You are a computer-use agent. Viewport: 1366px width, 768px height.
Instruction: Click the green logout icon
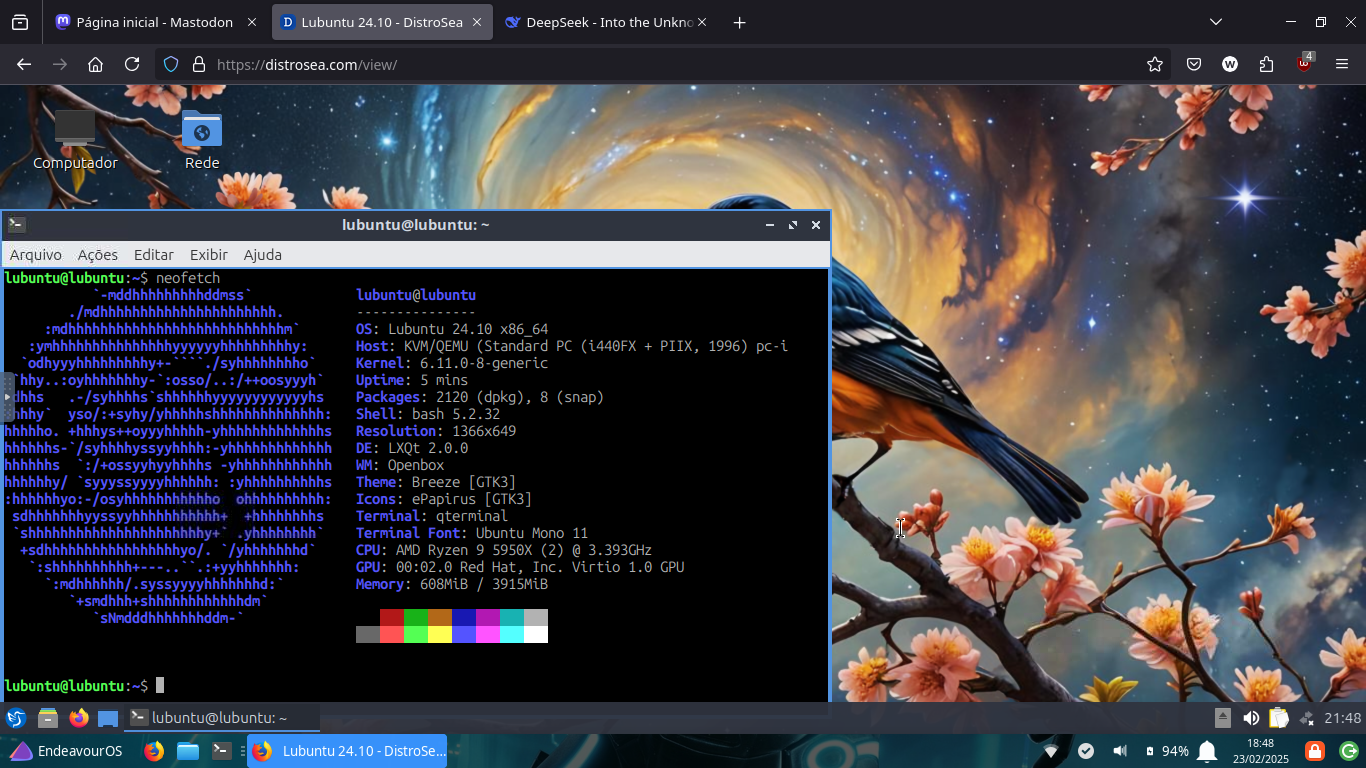pos(1348,751)
